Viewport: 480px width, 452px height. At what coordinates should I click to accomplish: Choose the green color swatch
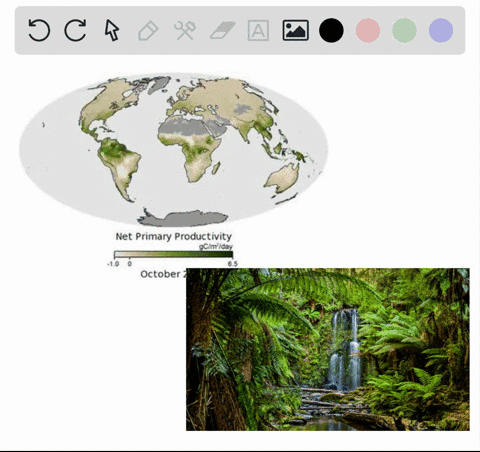[x=404, y=30]
